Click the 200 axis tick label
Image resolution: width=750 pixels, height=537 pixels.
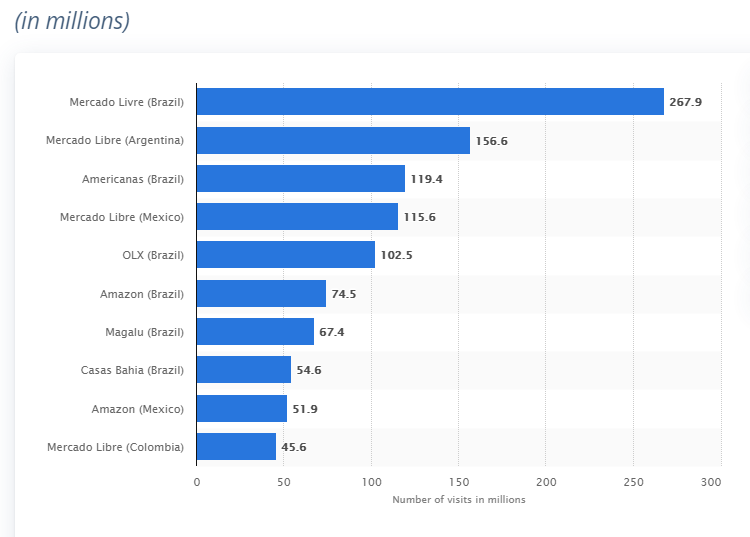[x=546, y=482]
